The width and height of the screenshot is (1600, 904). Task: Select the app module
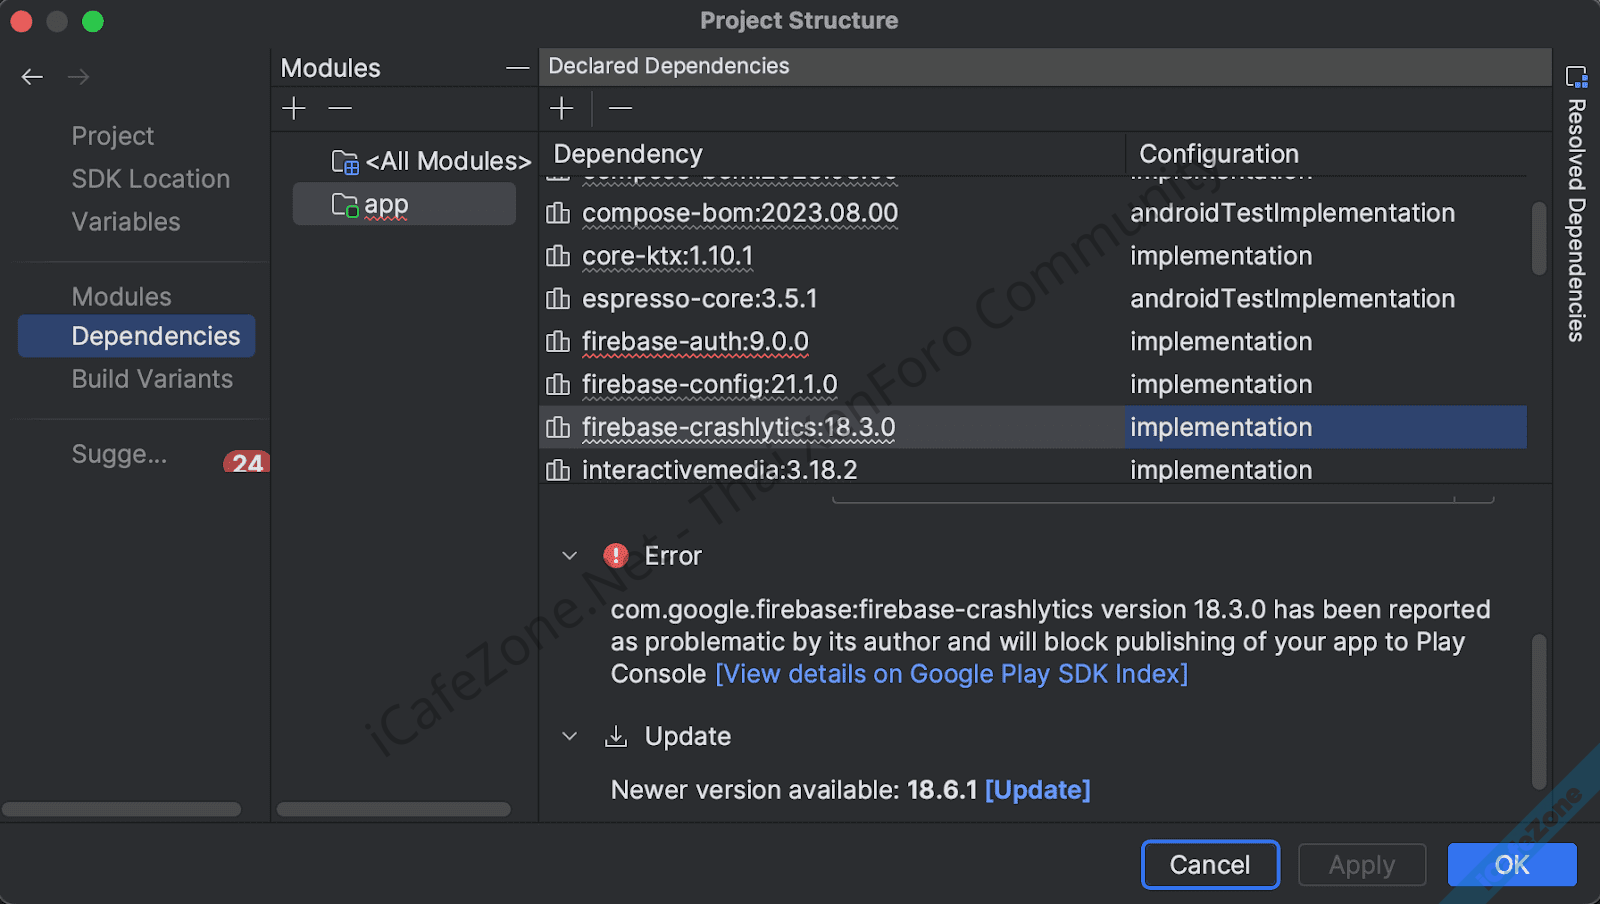tap(386, 205)
